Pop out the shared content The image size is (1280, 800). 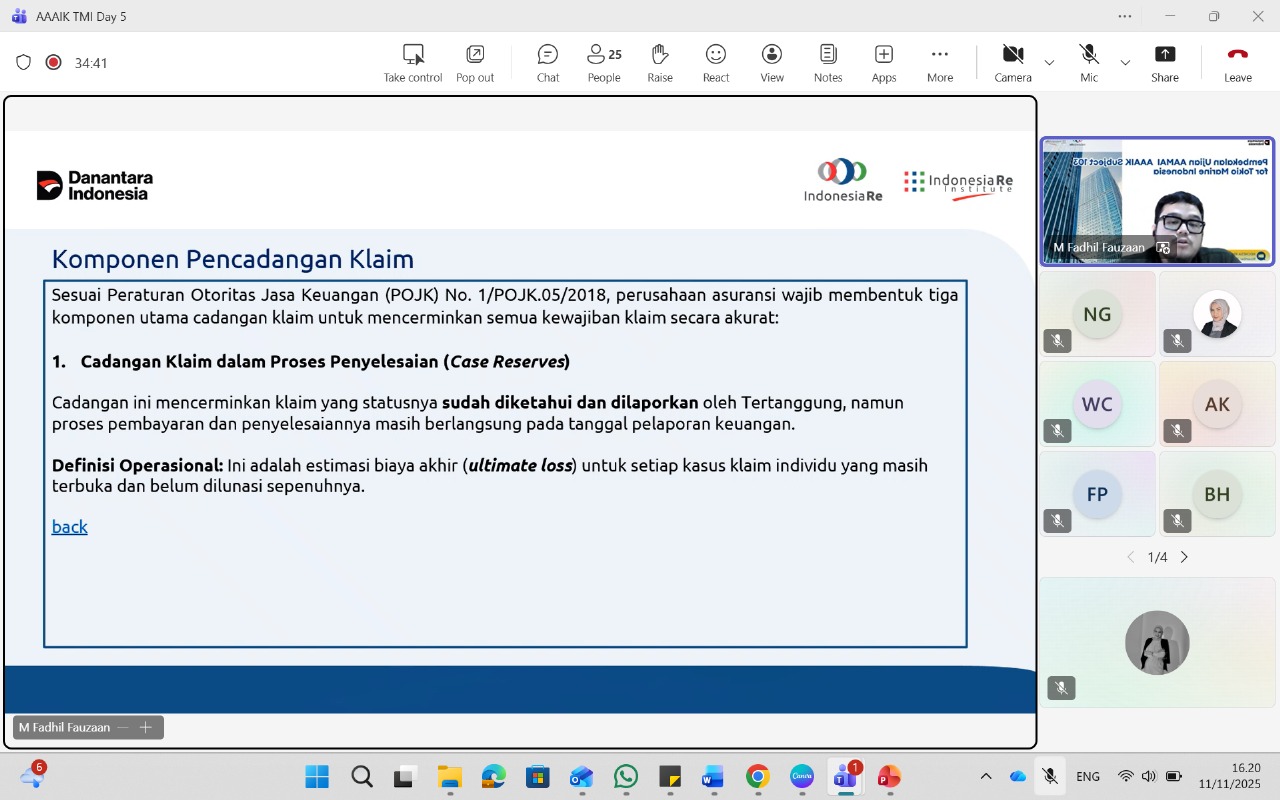tap(475, 63)
